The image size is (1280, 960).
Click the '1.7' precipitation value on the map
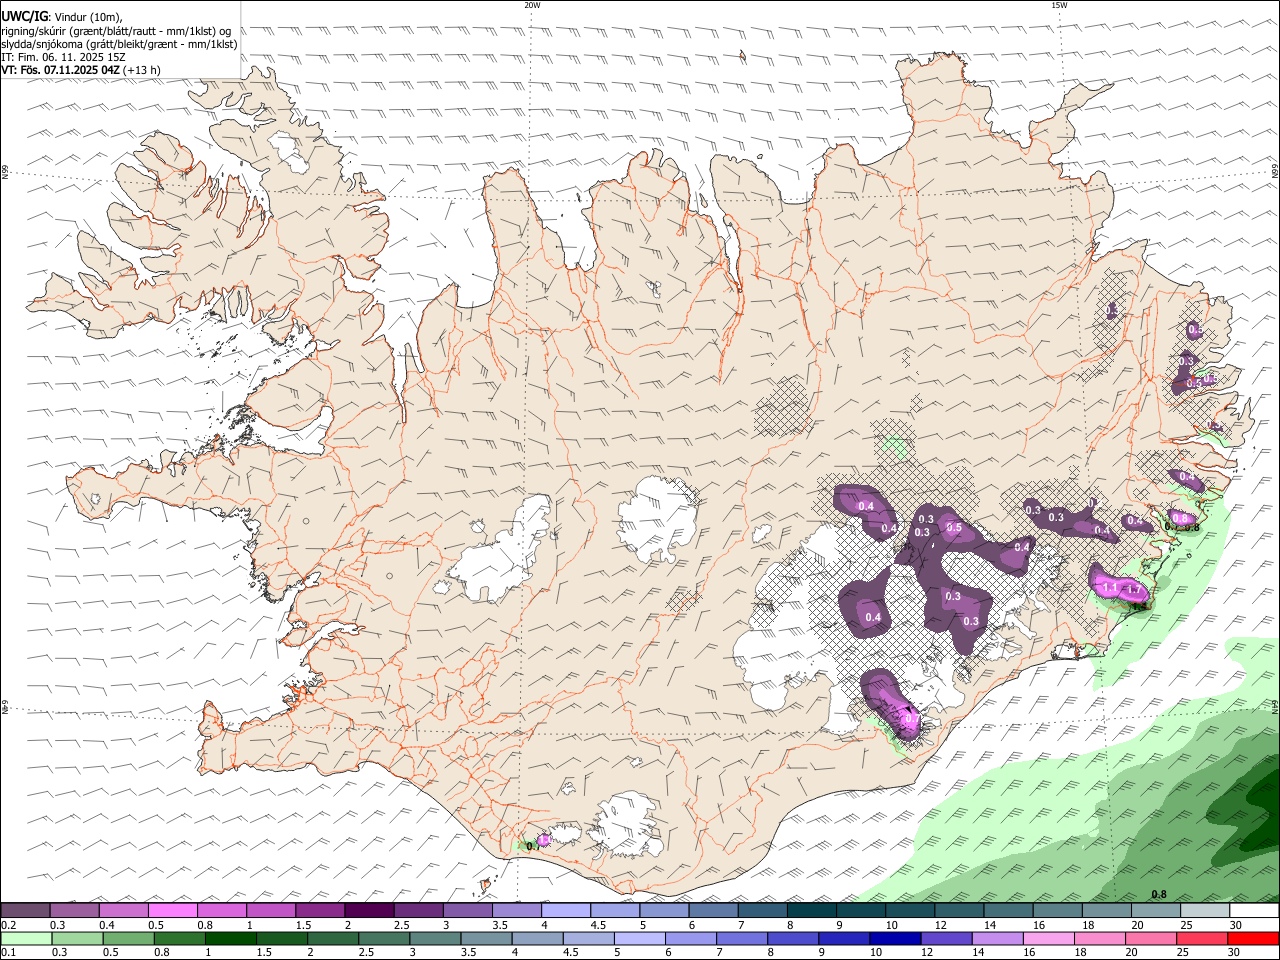coord(1134,590)
